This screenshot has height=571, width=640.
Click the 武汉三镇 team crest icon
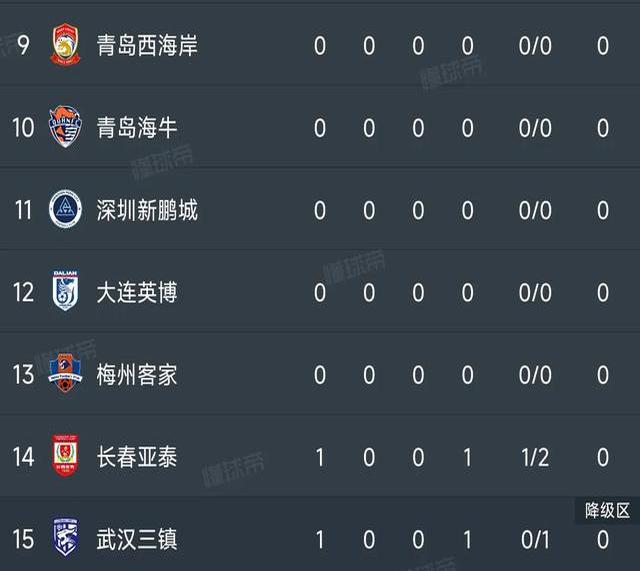pyautogui.click(x=64, y=540)
